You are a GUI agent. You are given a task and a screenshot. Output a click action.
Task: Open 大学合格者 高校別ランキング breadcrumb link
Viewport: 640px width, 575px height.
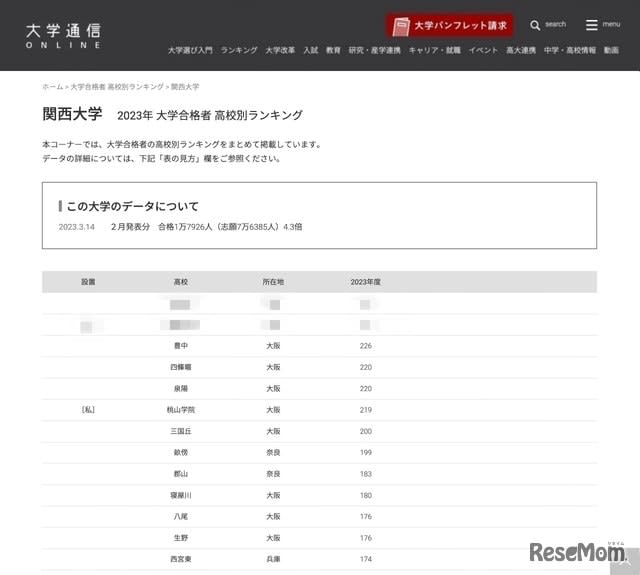point(117,87)
